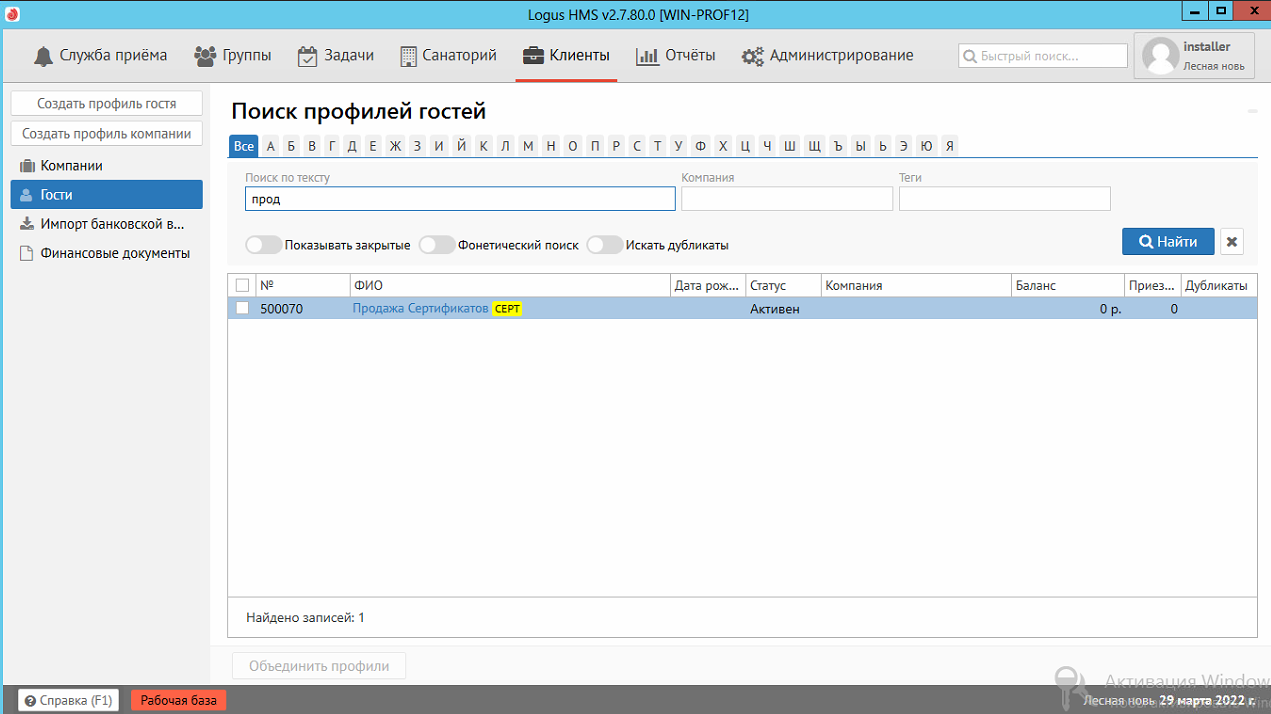Enable the Фонетический поиск switch
The image size is (1271, 714).
(436, 245)
